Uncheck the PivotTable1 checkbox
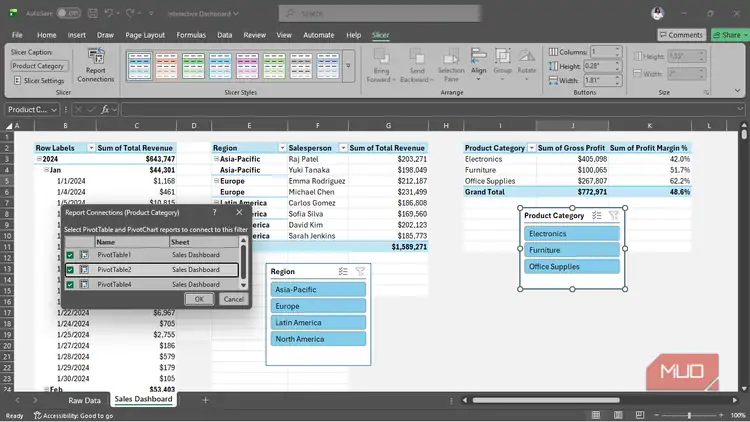 [x=70, y=255]
